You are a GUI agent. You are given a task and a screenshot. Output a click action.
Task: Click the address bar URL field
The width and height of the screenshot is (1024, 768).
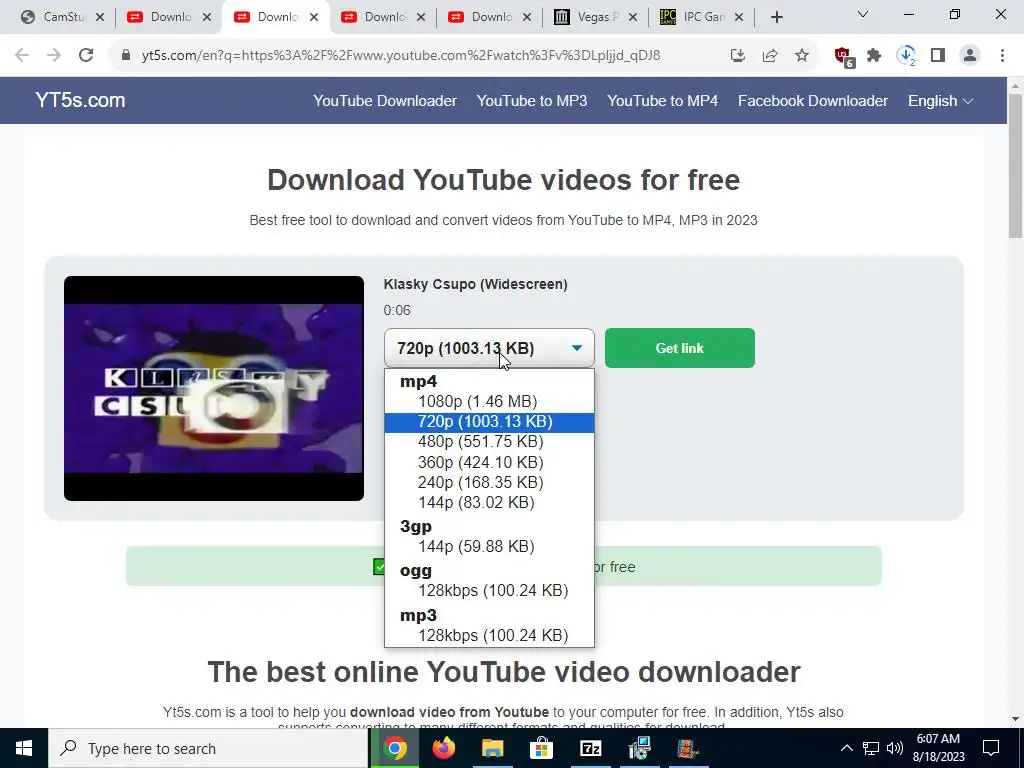click(x=400, y=56)
